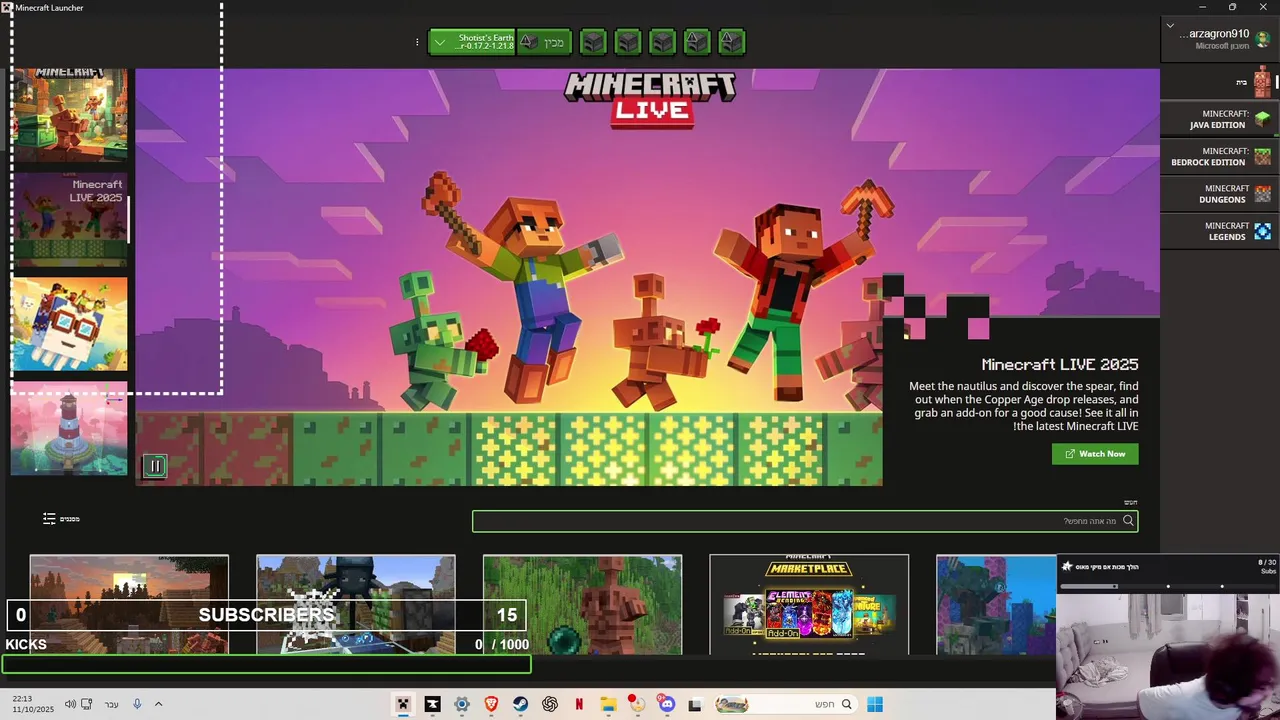
Task: Open Minecraft: Java Edition tab
Action: (x=1218, y=119)
